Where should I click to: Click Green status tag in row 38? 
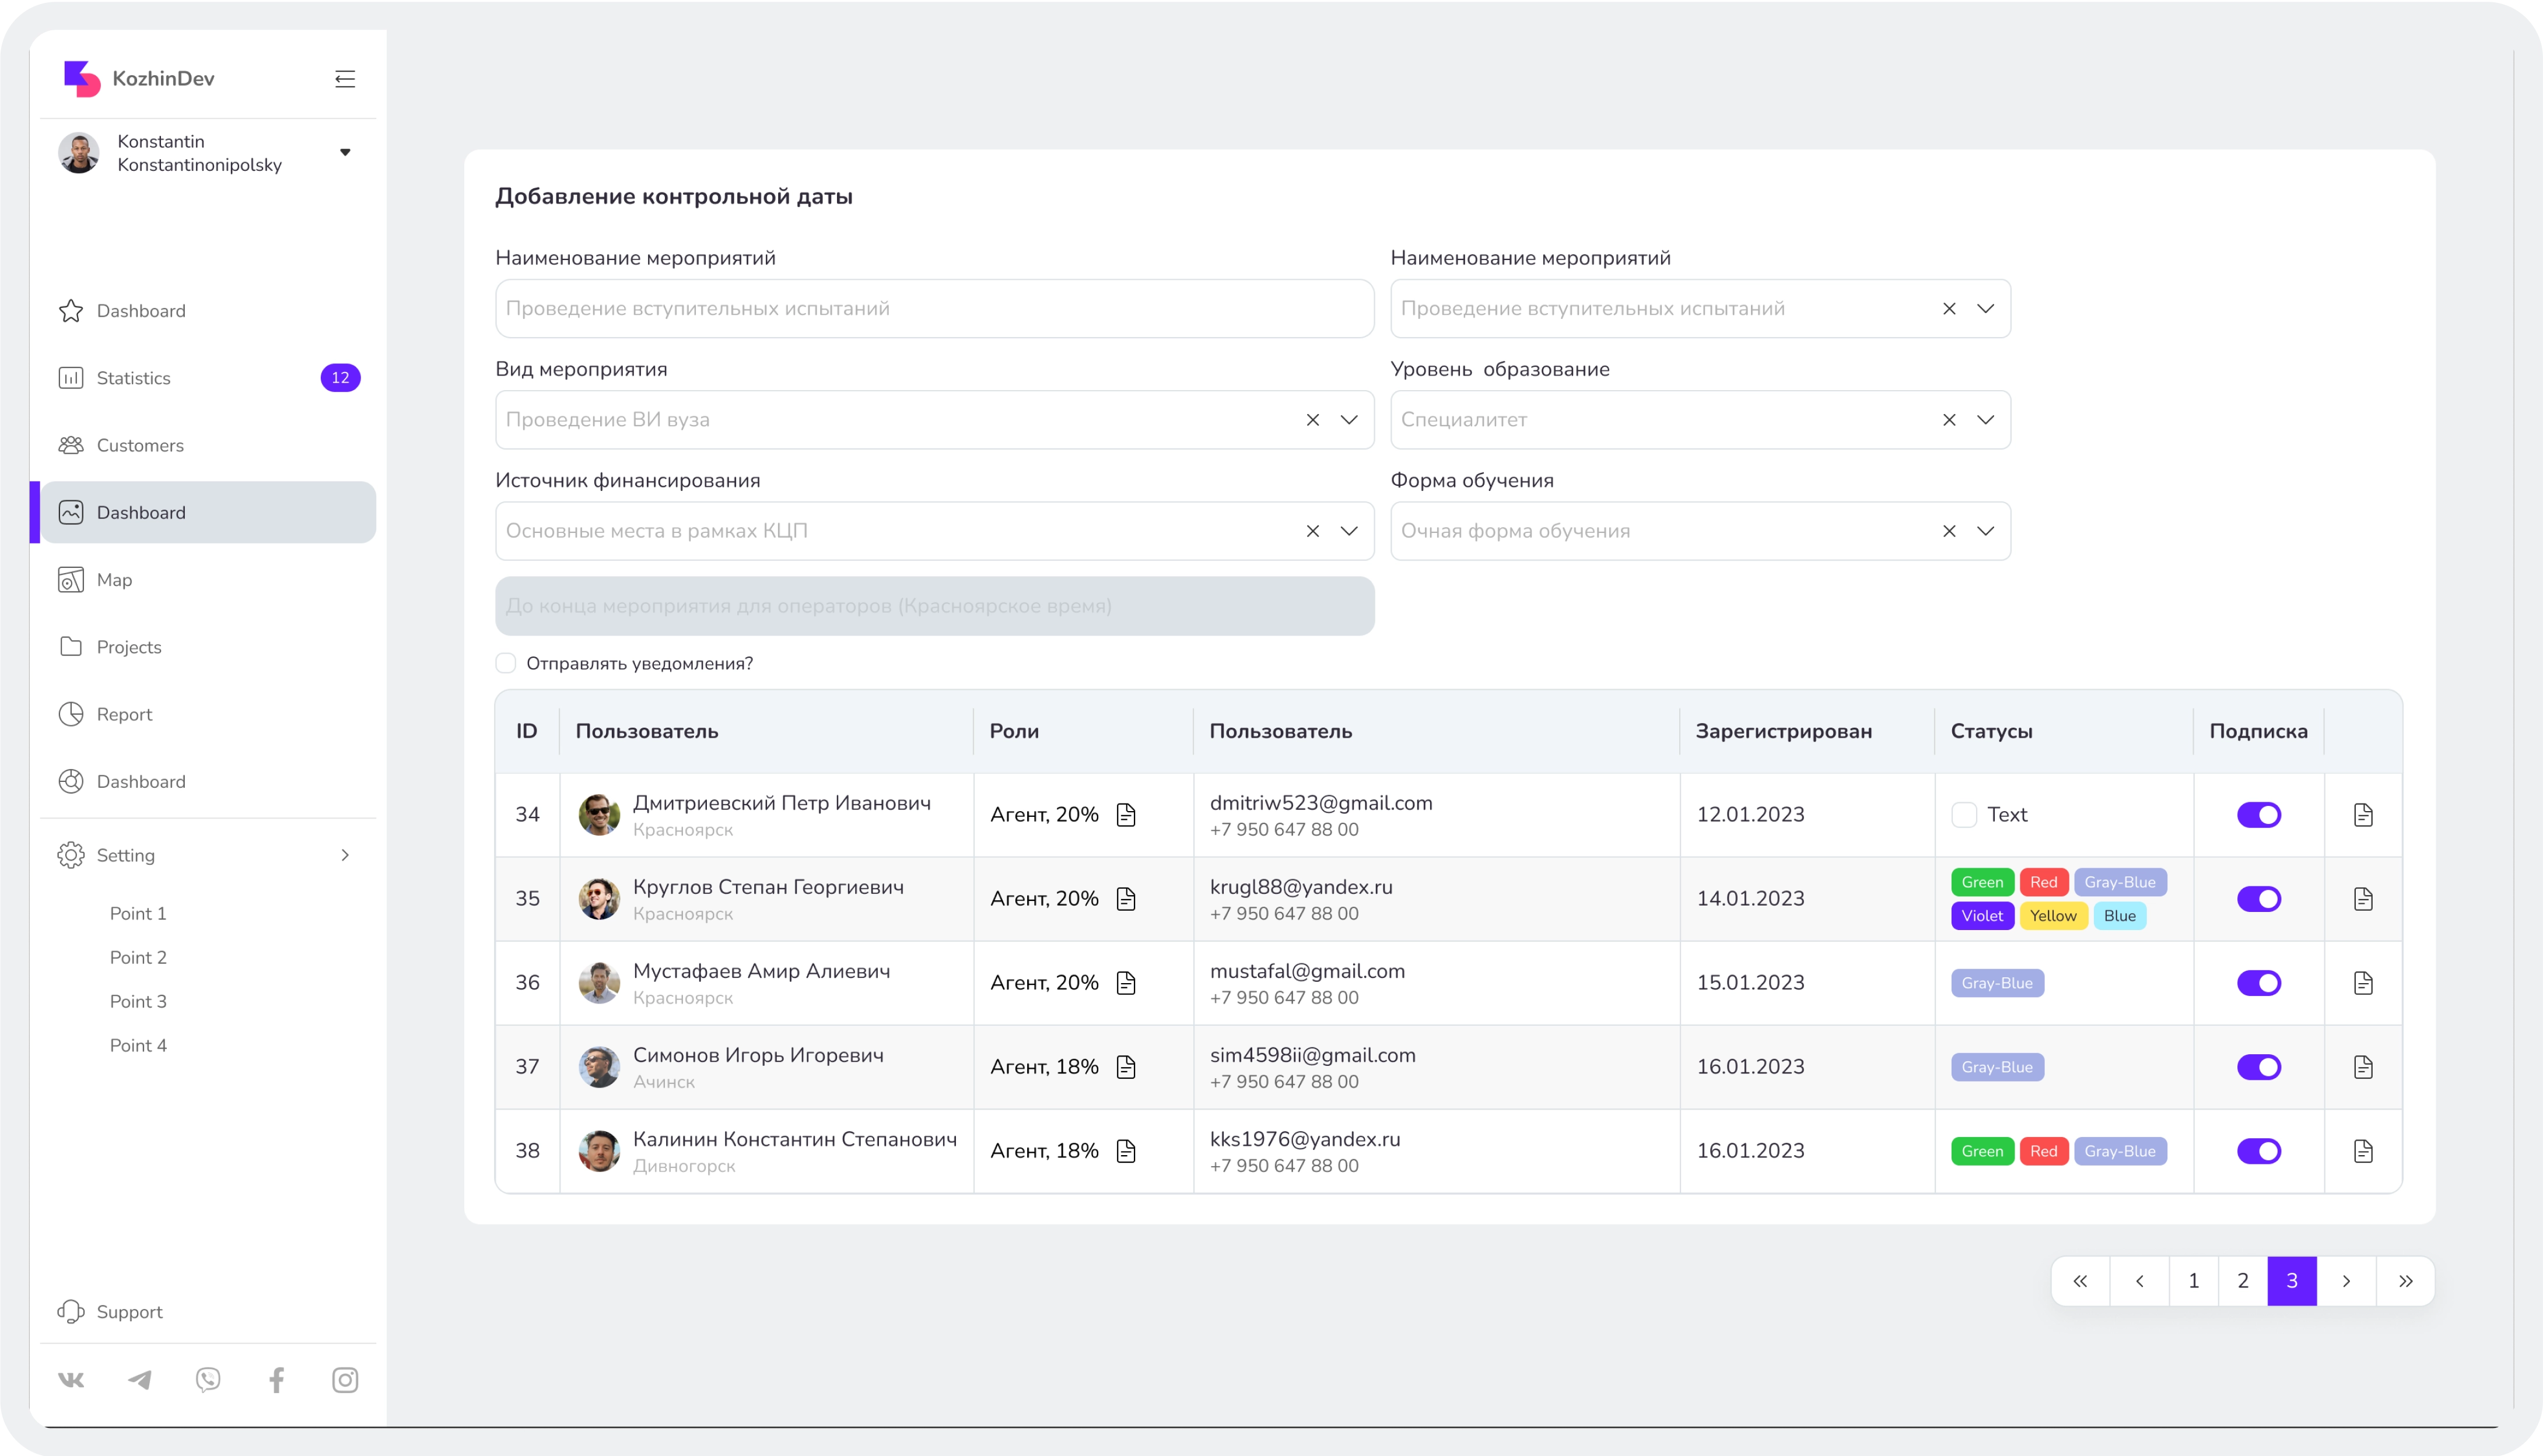point(1982,1151)
